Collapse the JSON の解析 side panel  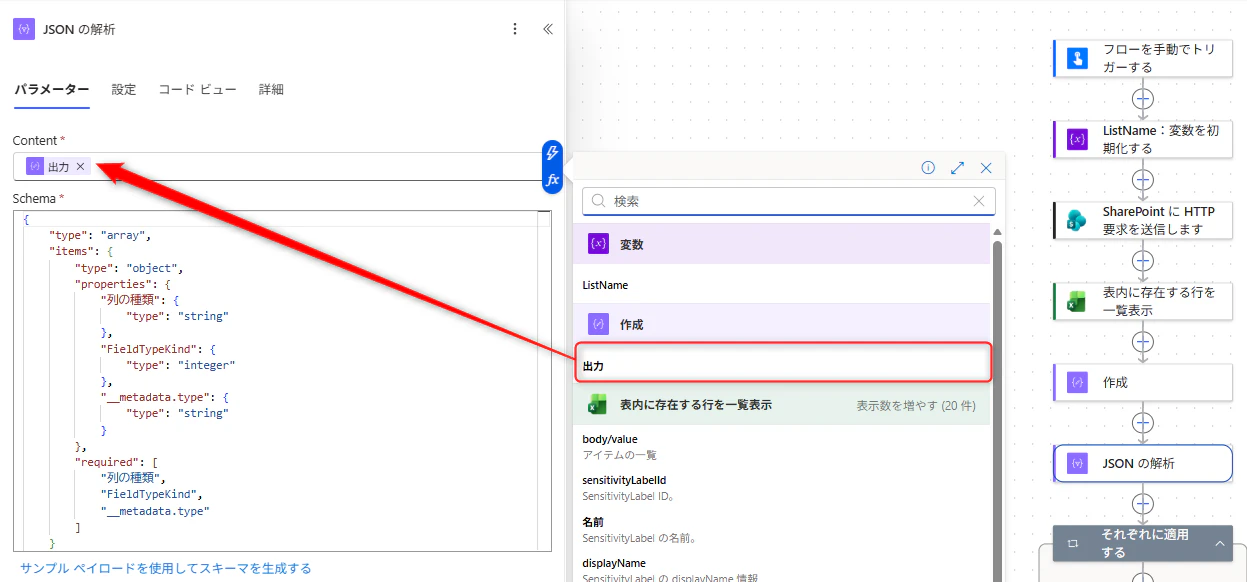548,29
